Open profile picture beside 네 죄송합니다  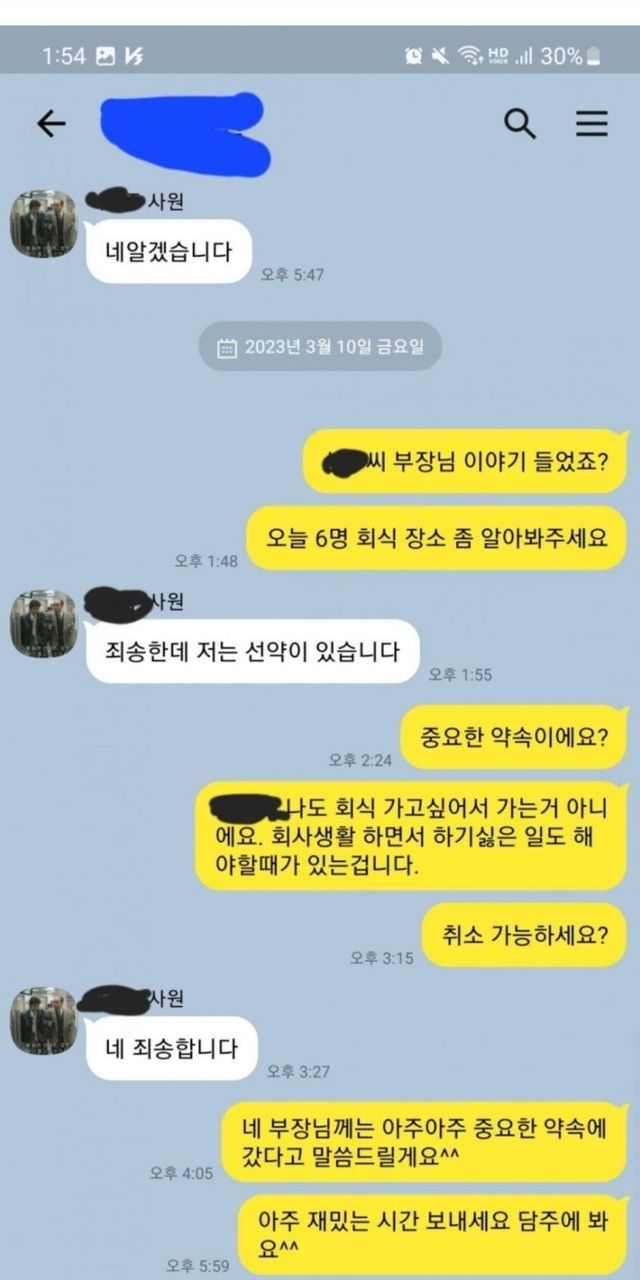tap(43, 1019)
